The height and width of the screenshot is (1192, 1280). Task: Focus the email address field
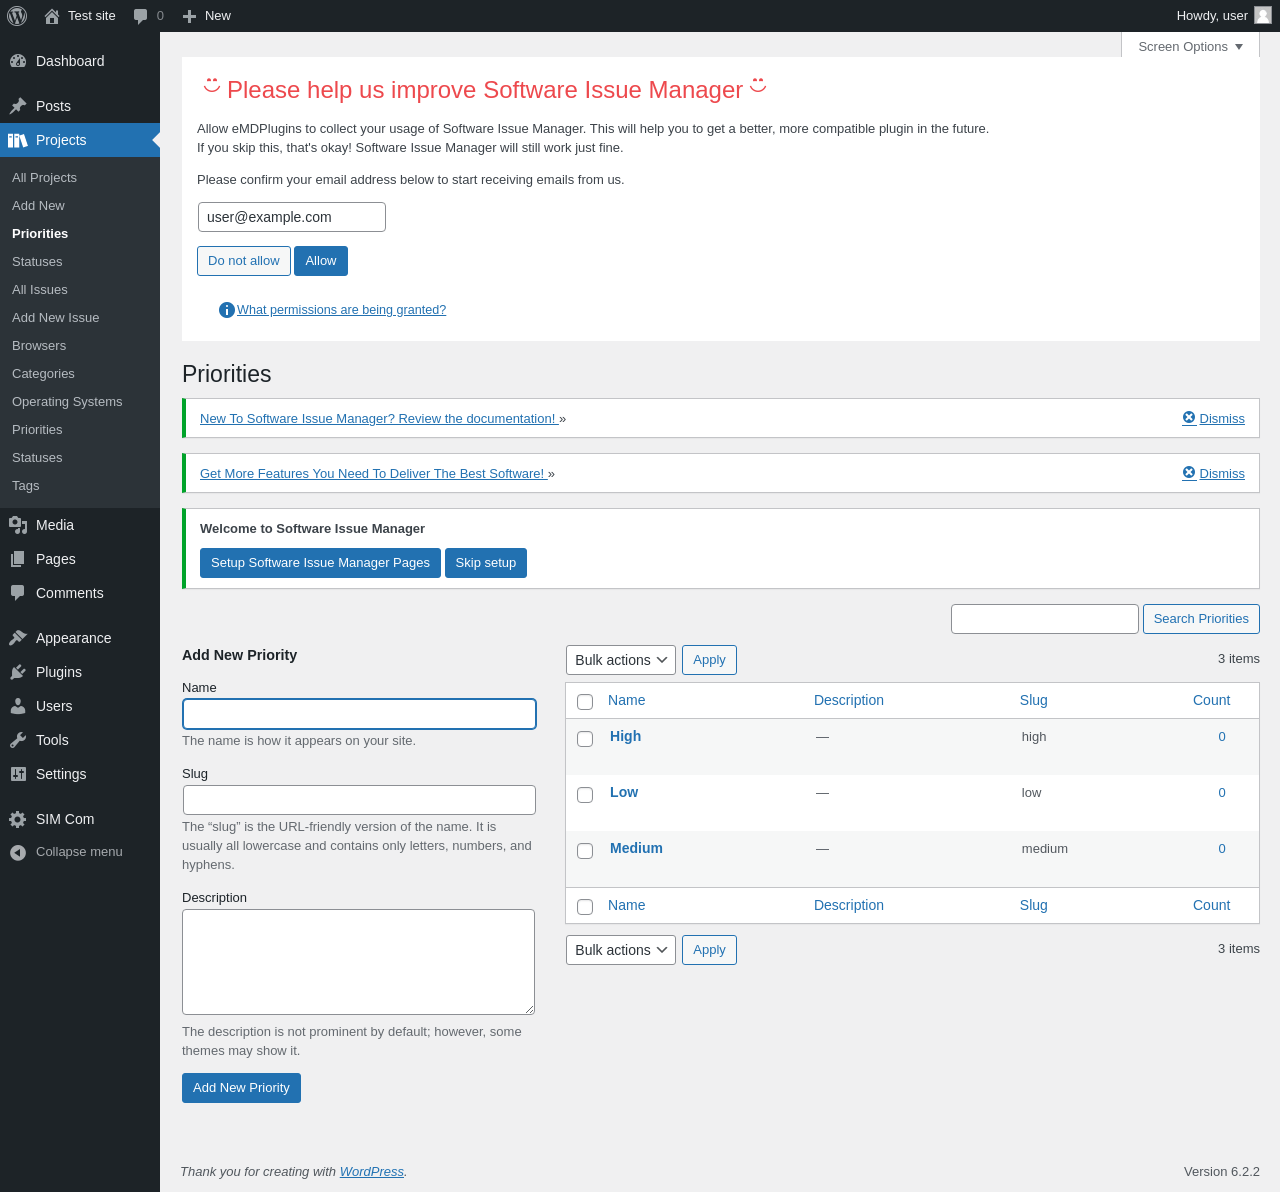point(292,217)
